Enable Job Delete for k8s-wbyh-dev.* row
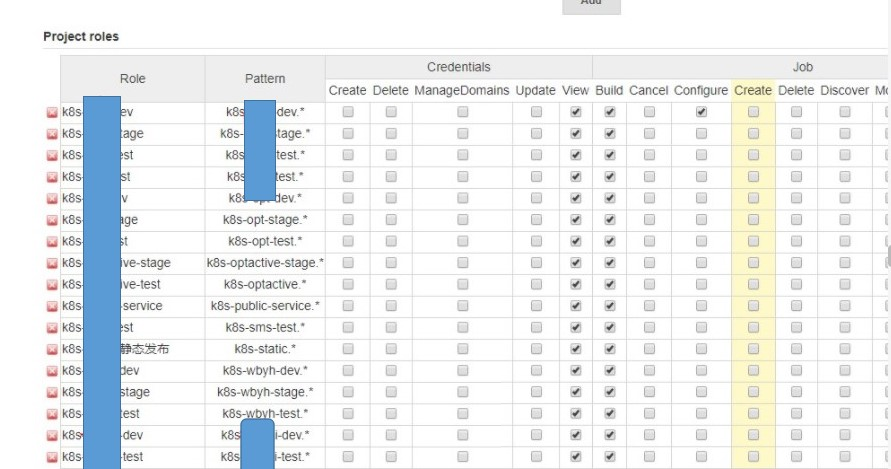The height and width of the screenshot is (469, 891). tap(796, 371)
